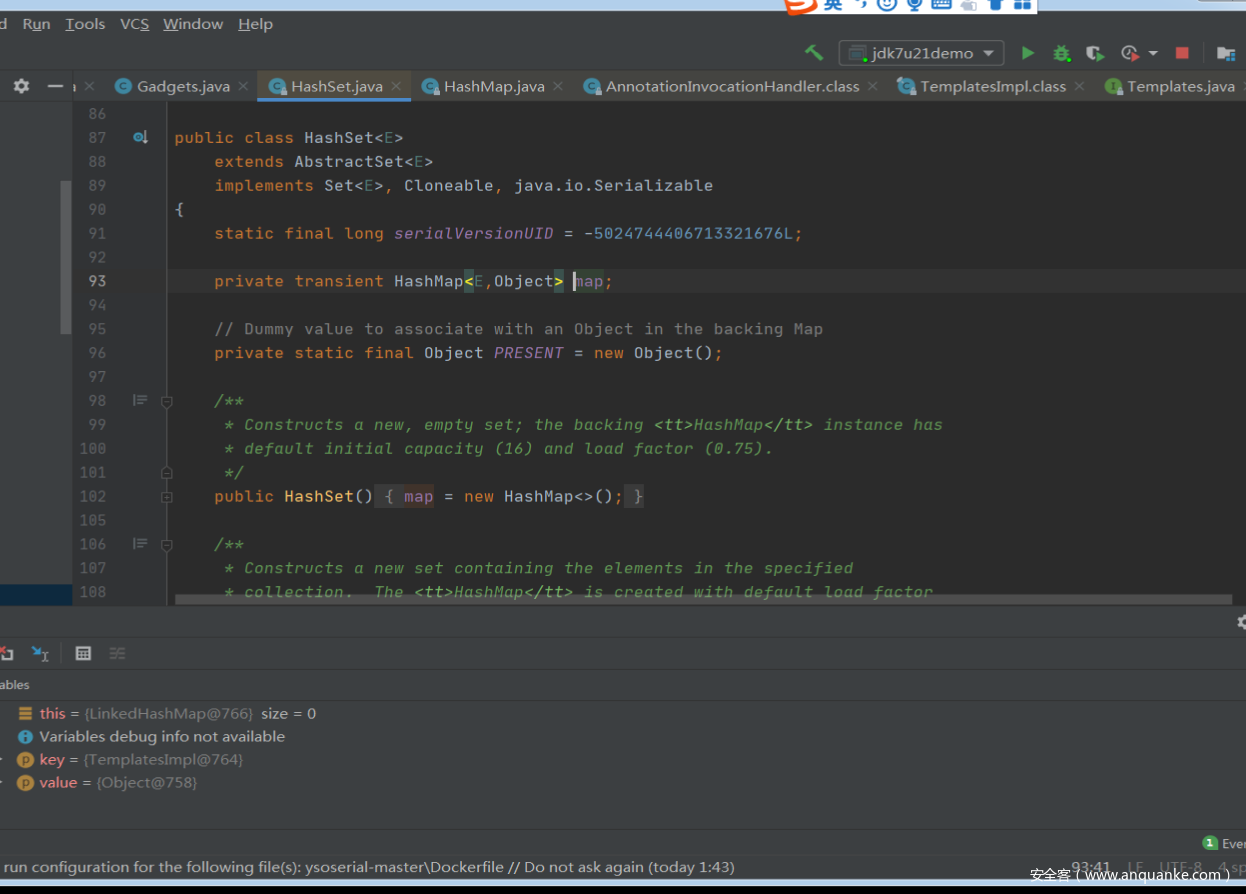The height and width of the screenshot is (894, 1246).
Task: Open the Window menu
Action: click(193, 24)
